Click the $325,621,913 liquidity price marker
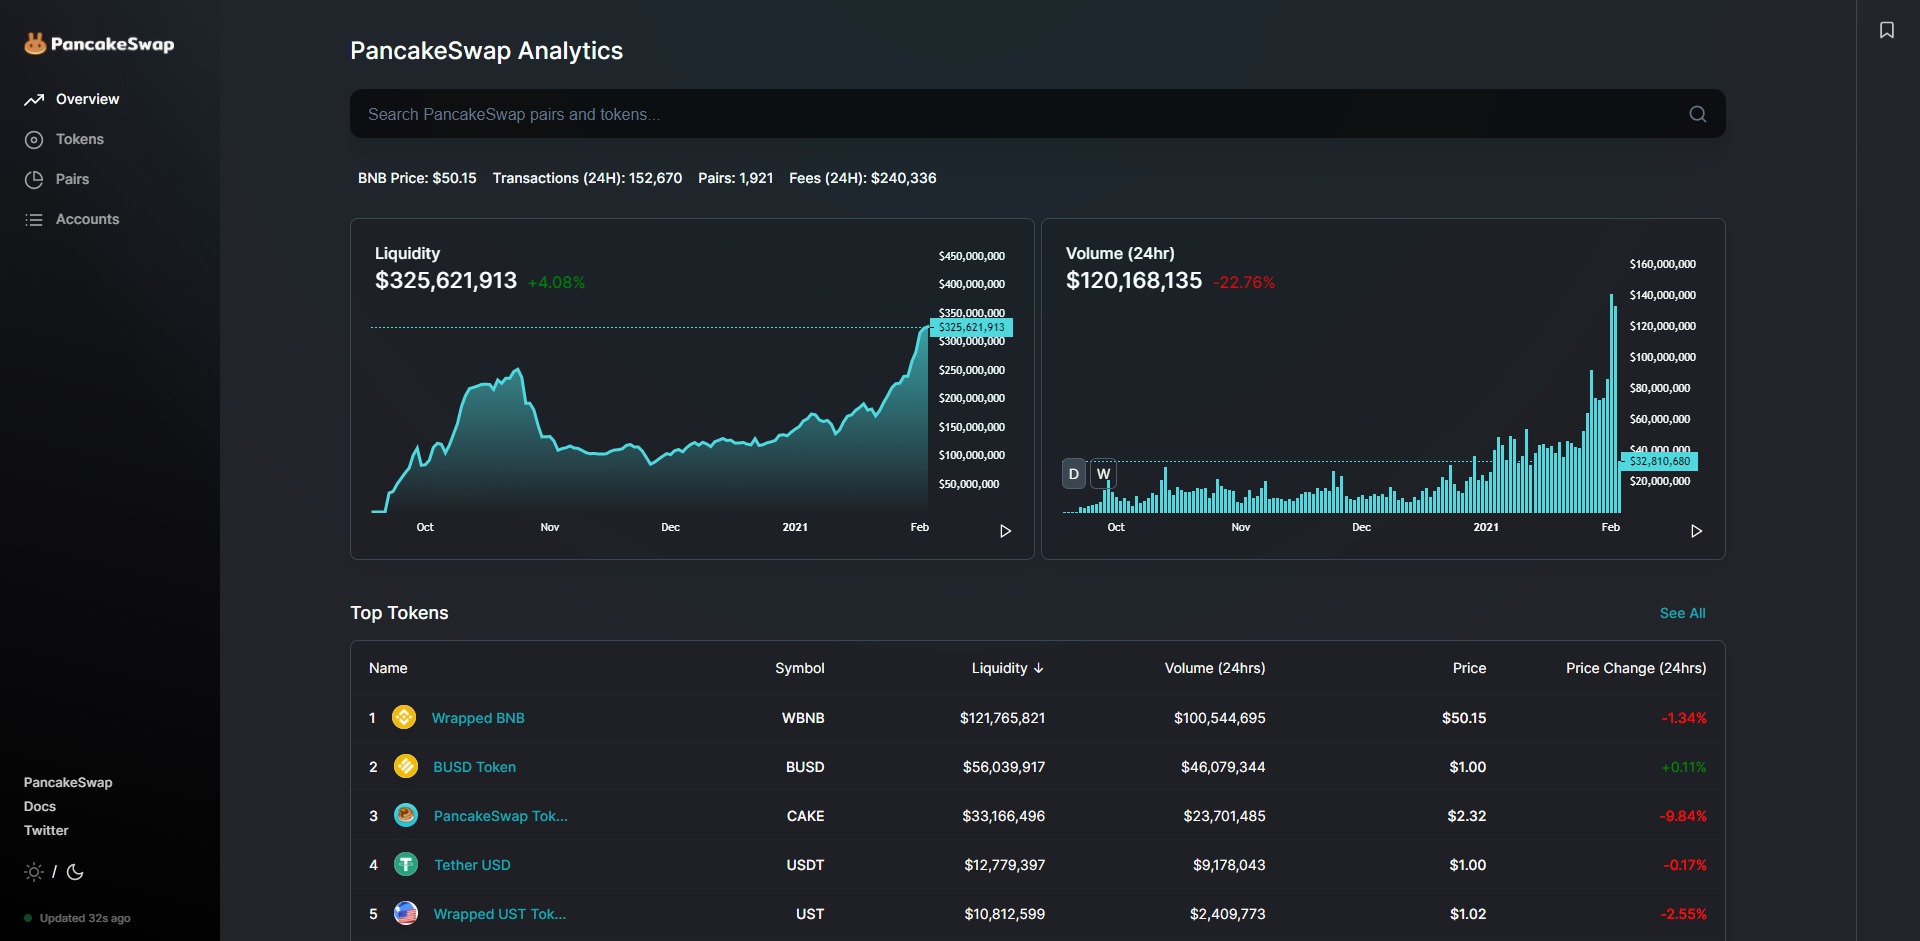 tap(971, 327)
